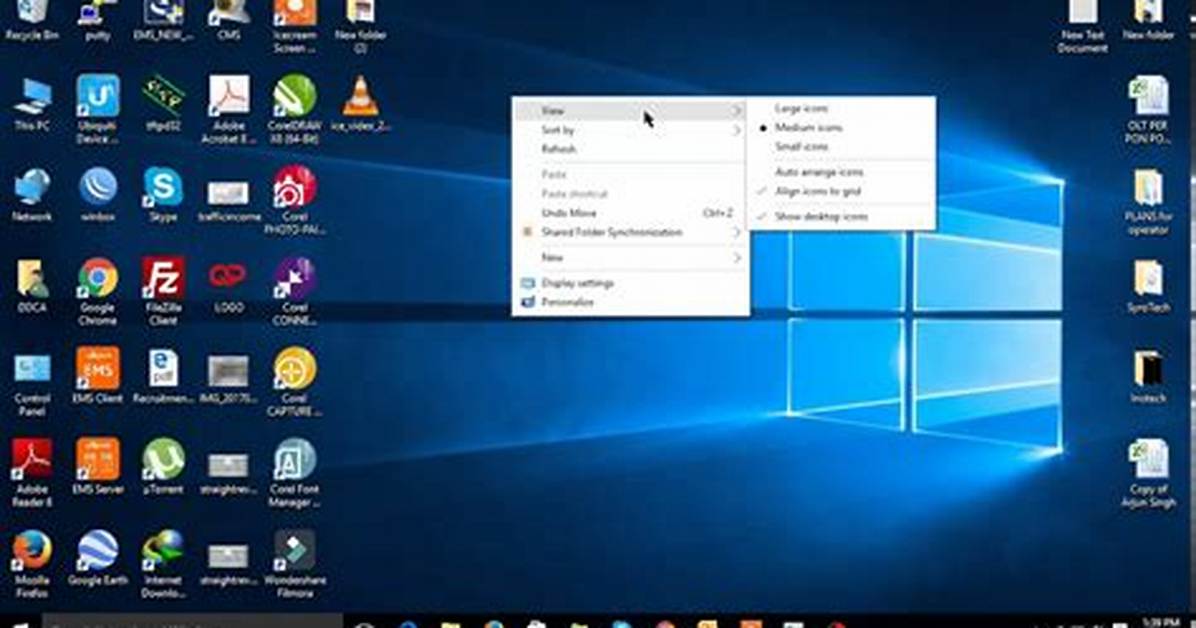Select the Internet Download Manager icon

pos(163,564)
